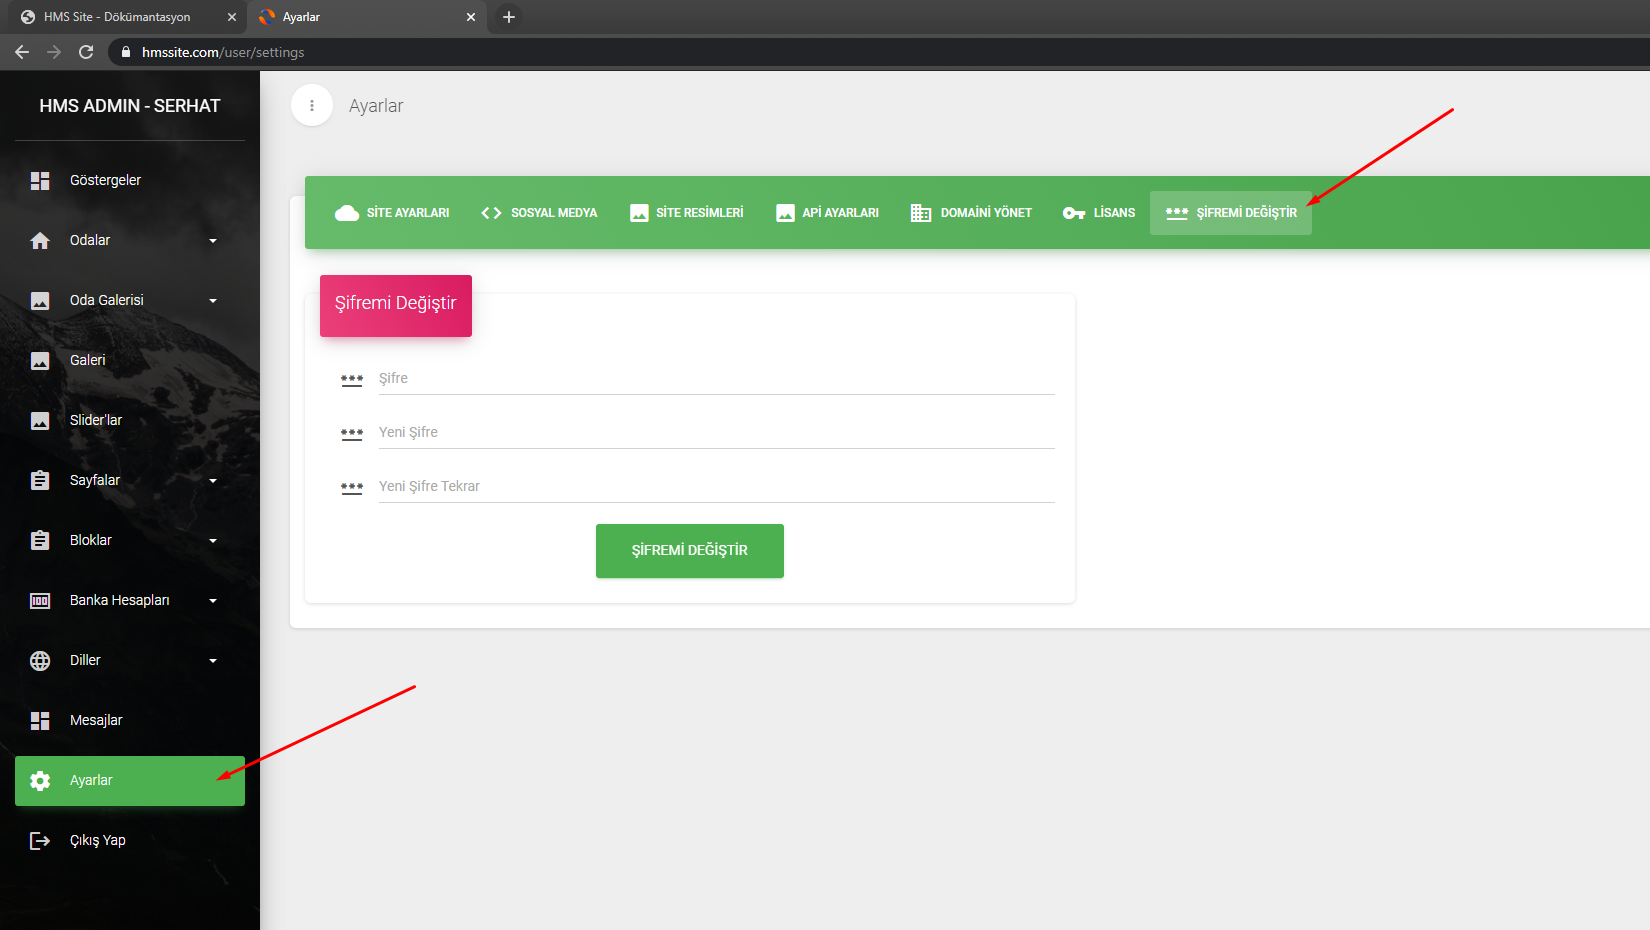Reload the page with browser refresh icon

click(x=86, y=52)
